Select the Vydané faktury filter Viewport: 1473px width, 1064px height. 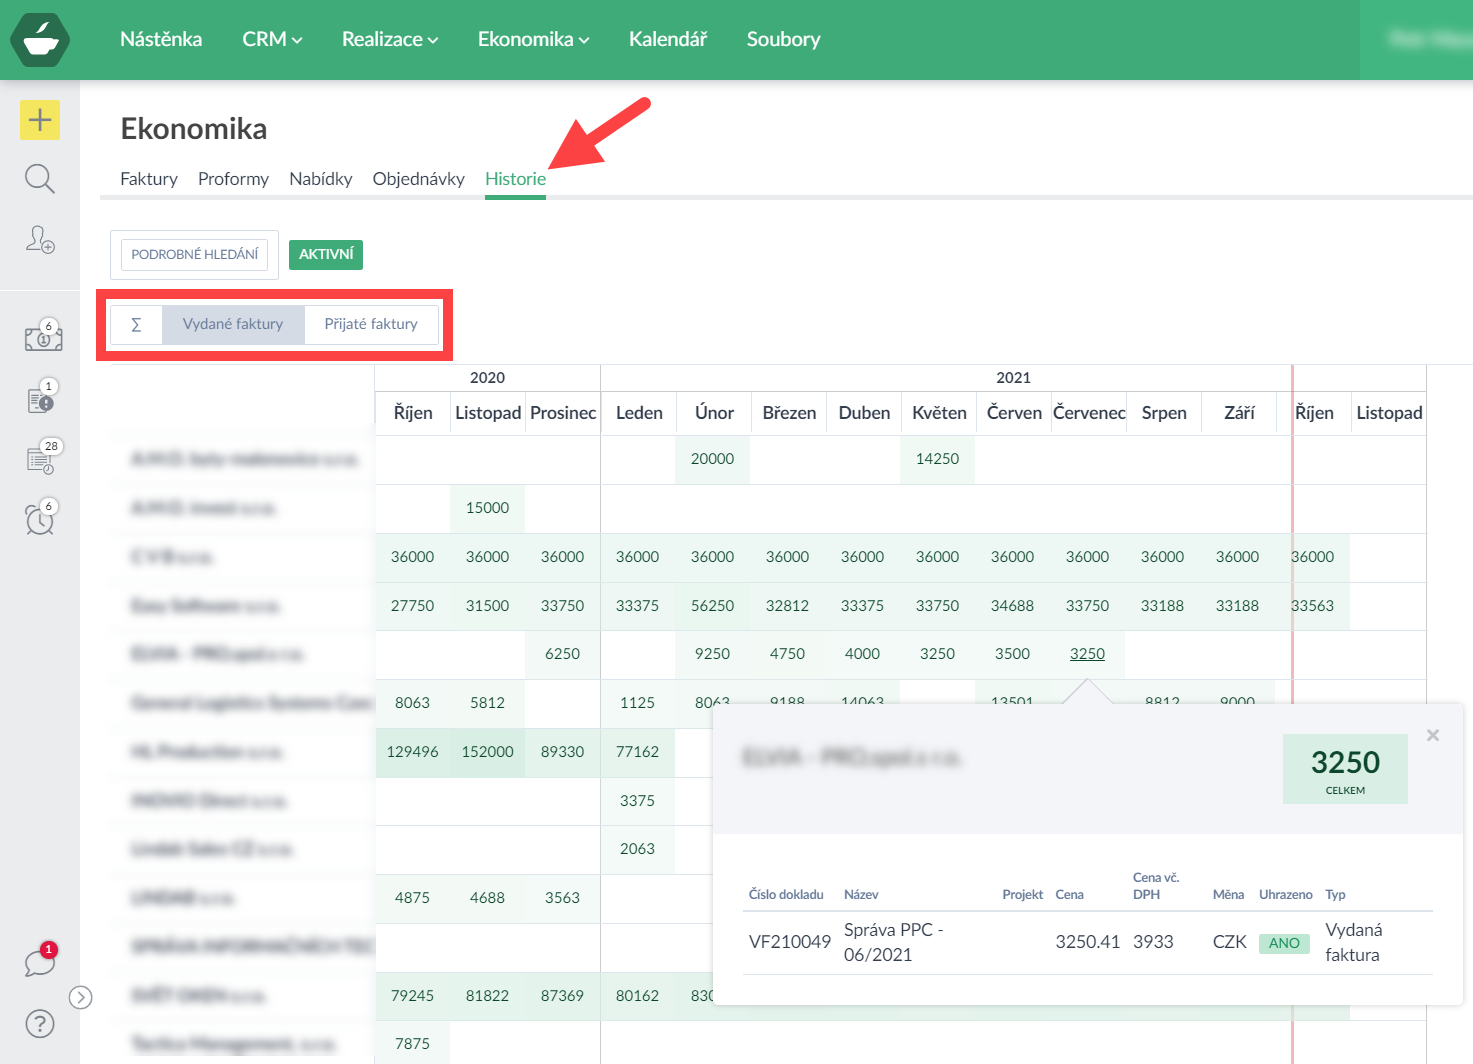point(233,324)
